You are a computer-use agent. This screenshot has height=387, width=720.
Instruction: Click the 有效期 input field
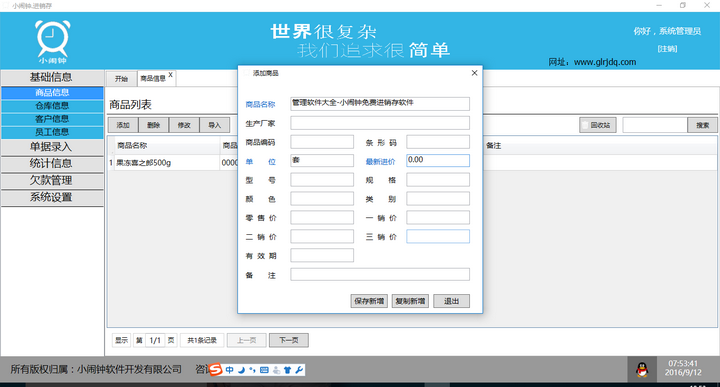(x=322, y=255)
